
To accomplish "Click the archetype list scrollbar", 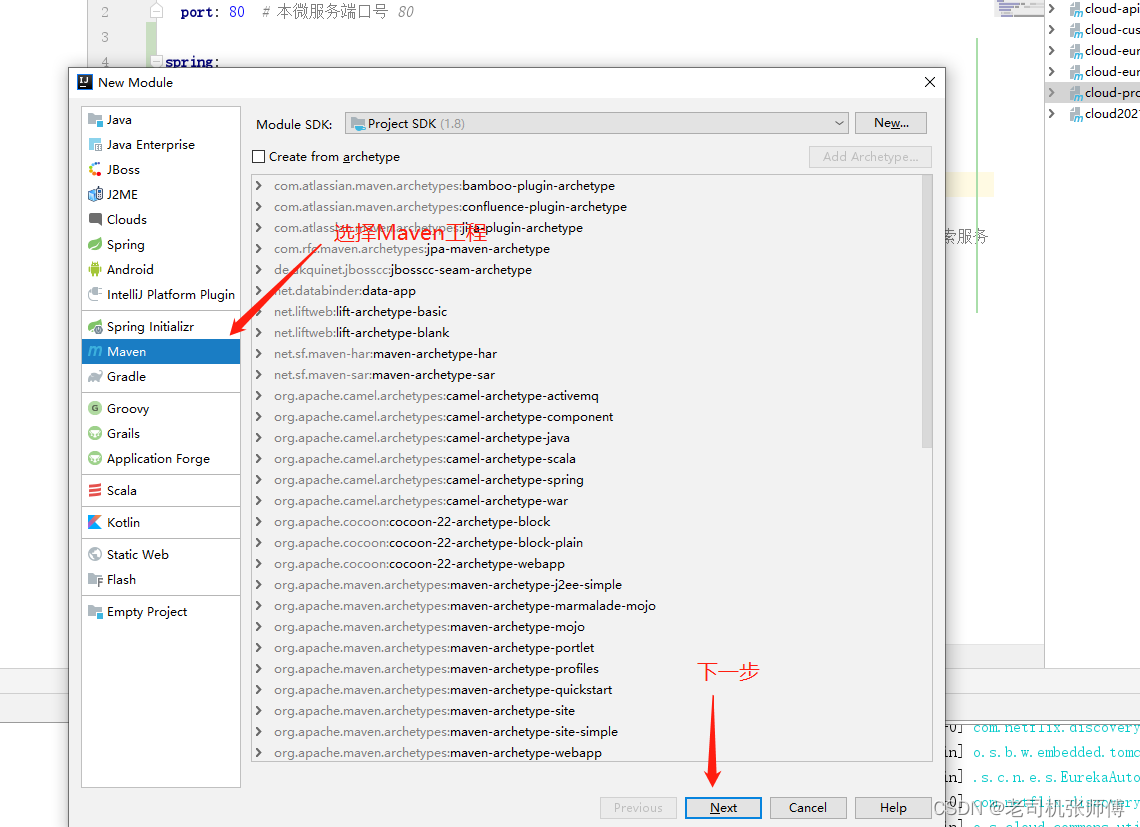I will pos(926,311).
